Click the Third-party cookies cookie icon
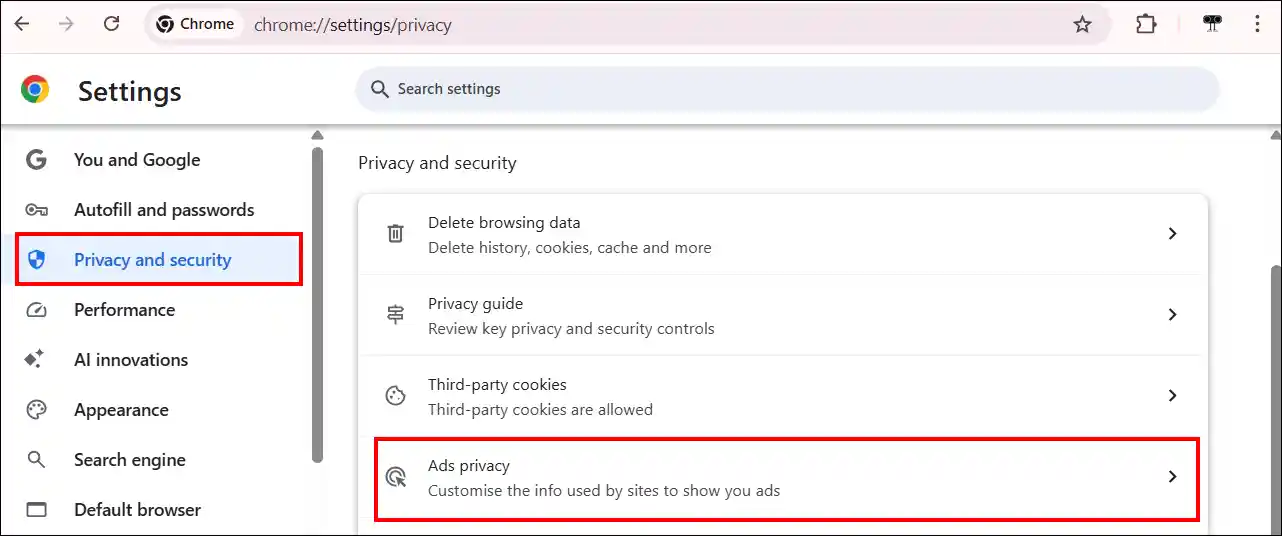1282x536 pixels. [x=396, y=396]
